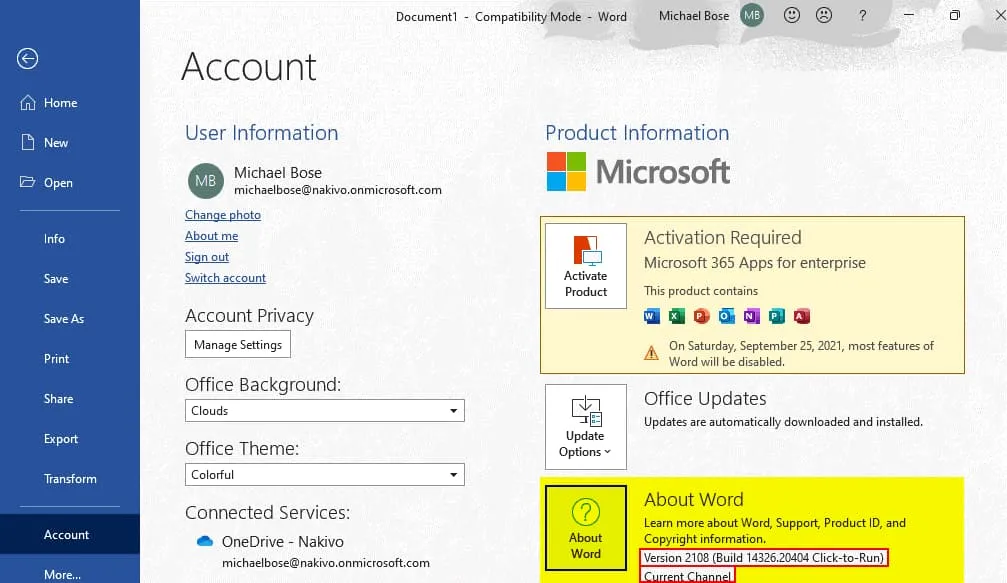The width and height of the screenshot is (1007, 583).
Task: Open the Office Theme Colorful dropdown
Action: (325, 475)
